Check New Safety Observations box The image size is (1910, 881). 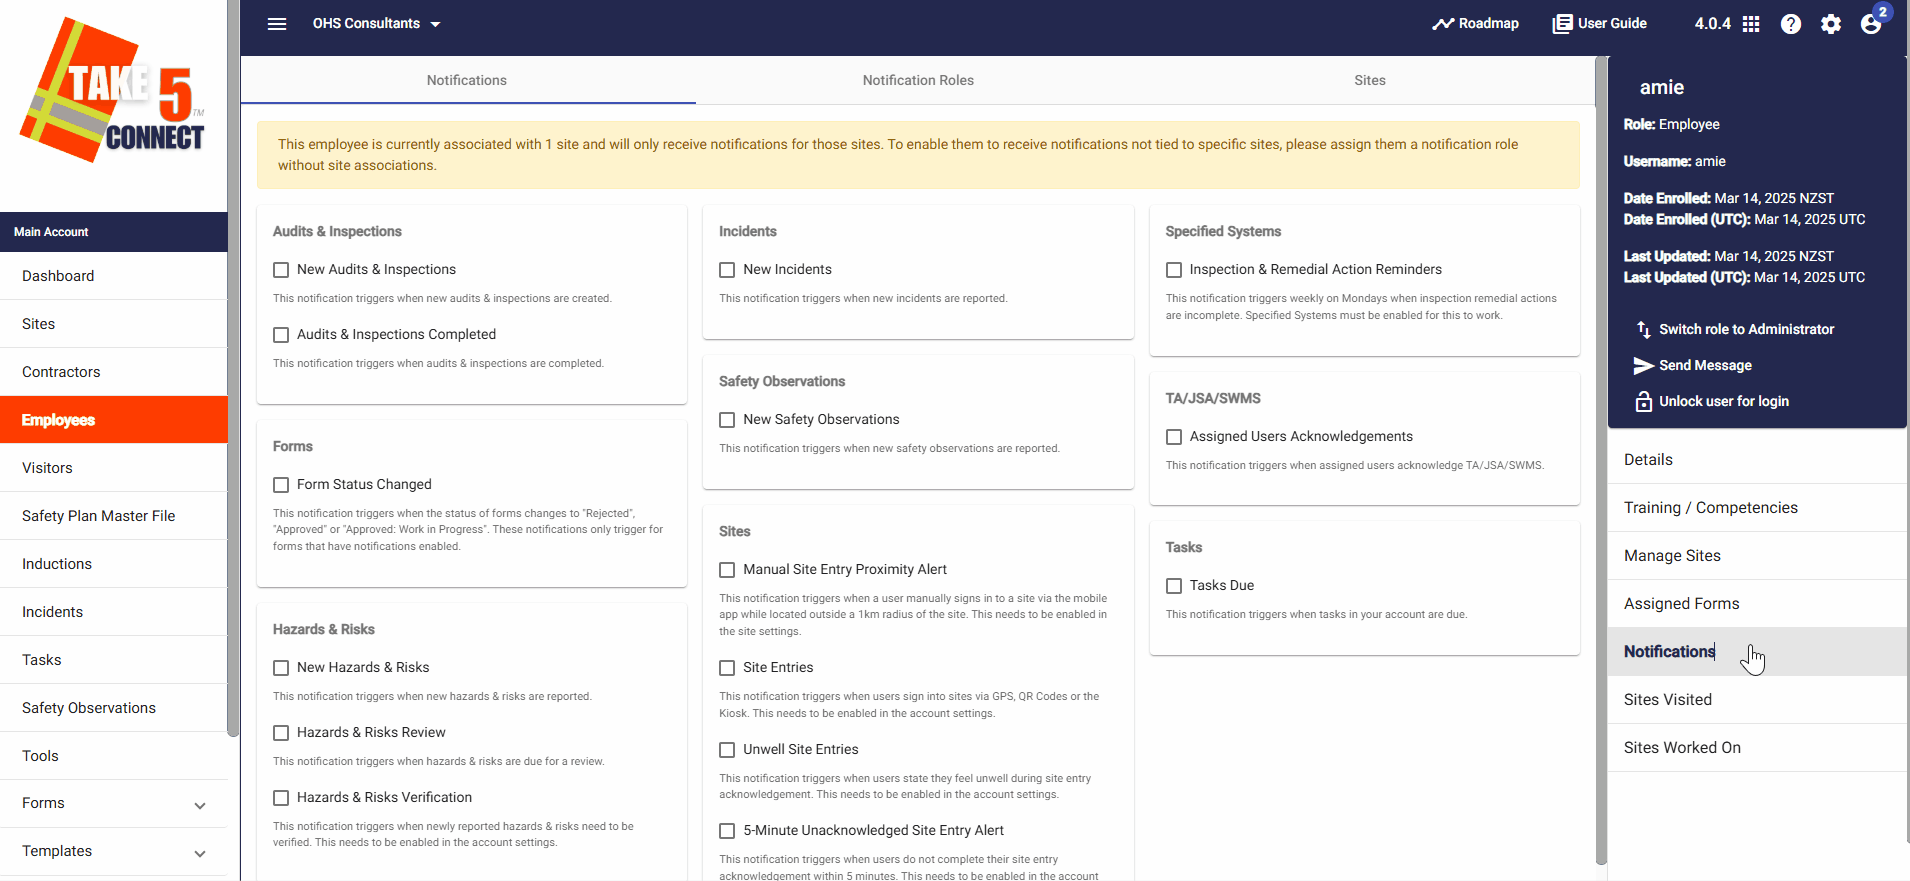click(727, 420)
